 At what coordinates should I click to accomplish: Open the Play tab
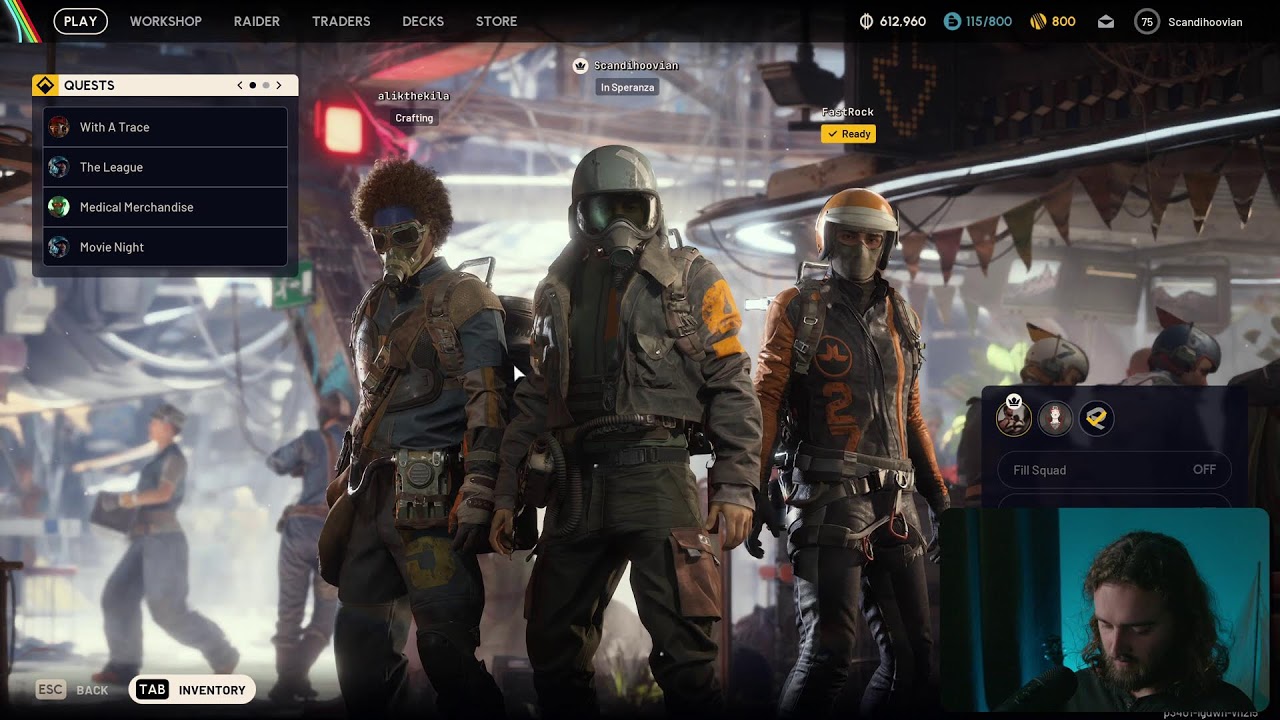click(x=80, y=21)
